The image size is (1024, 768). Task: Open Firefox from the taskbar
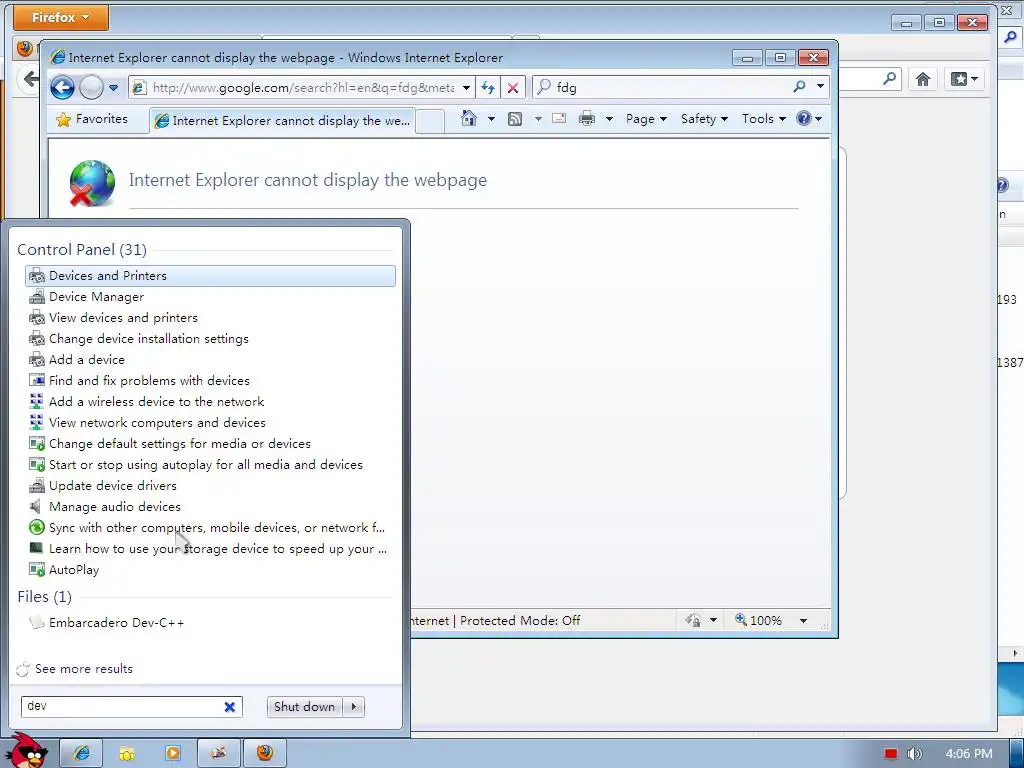(265, 753)
